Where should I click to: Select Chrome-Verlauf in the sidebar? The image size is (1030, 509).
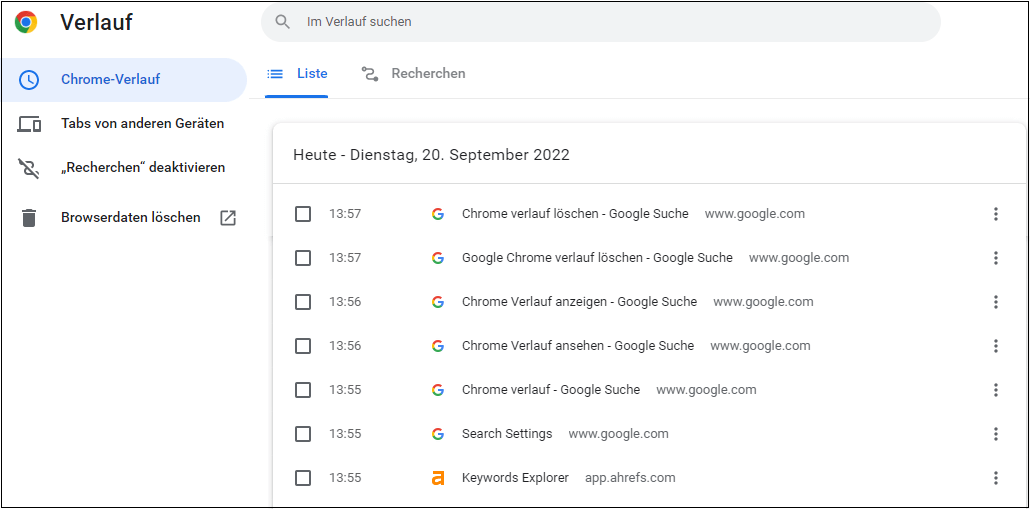click(123, 79)
